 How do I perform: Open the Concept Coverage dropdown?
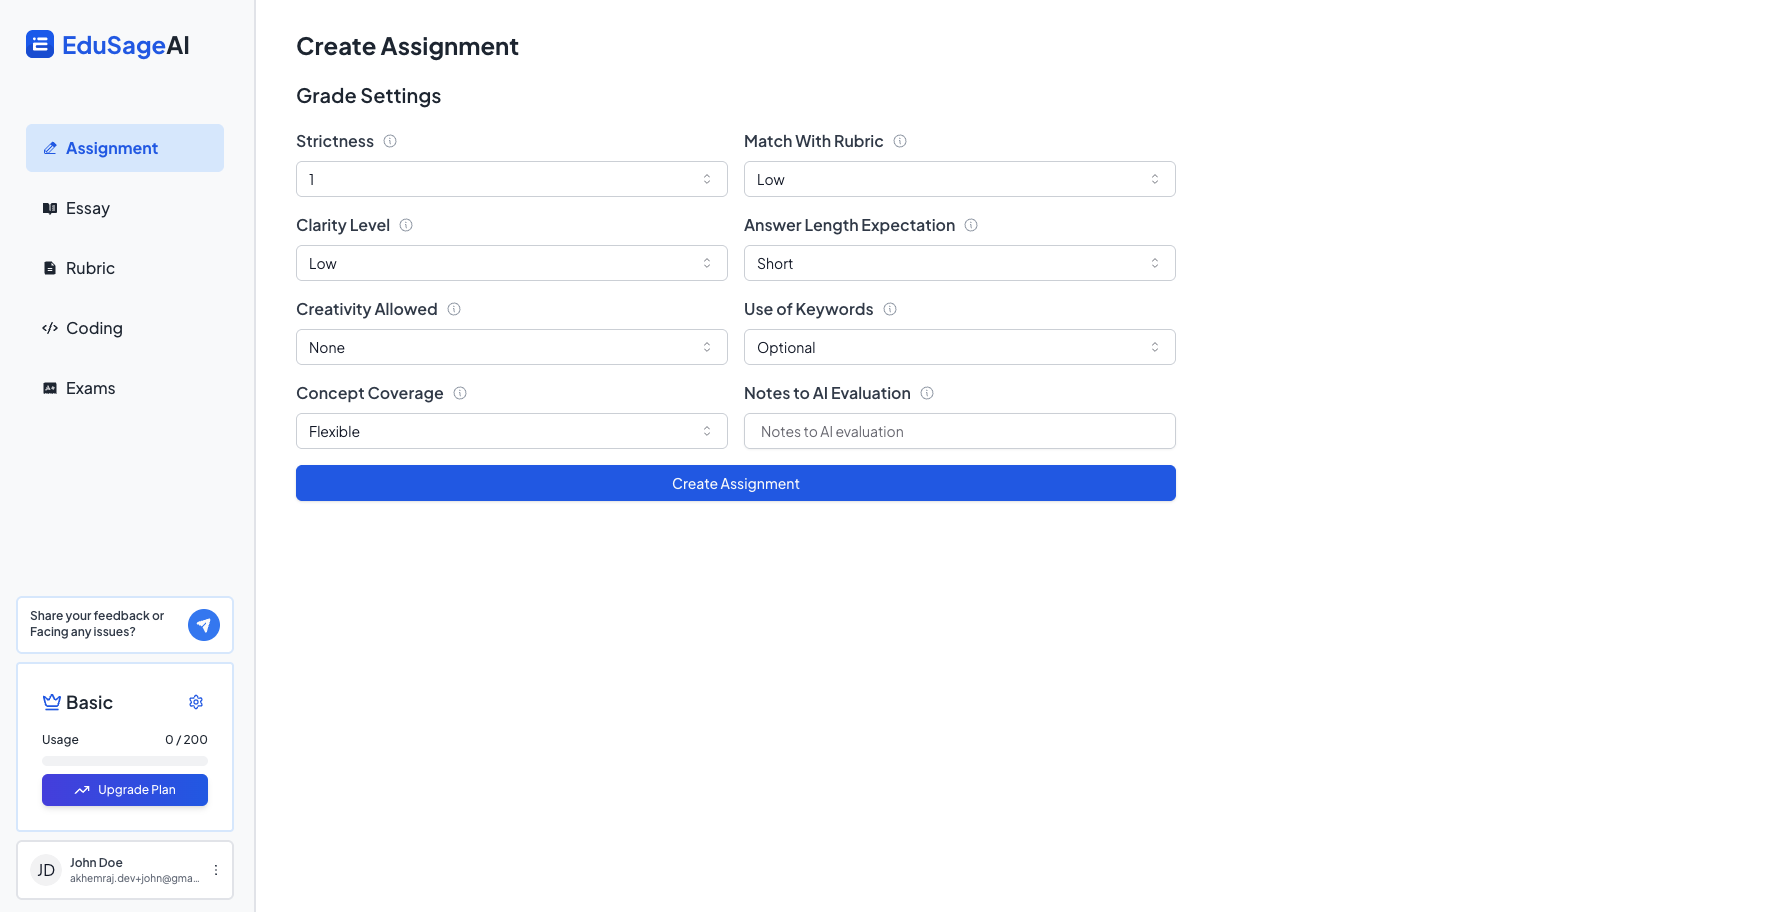pos(511,431)
